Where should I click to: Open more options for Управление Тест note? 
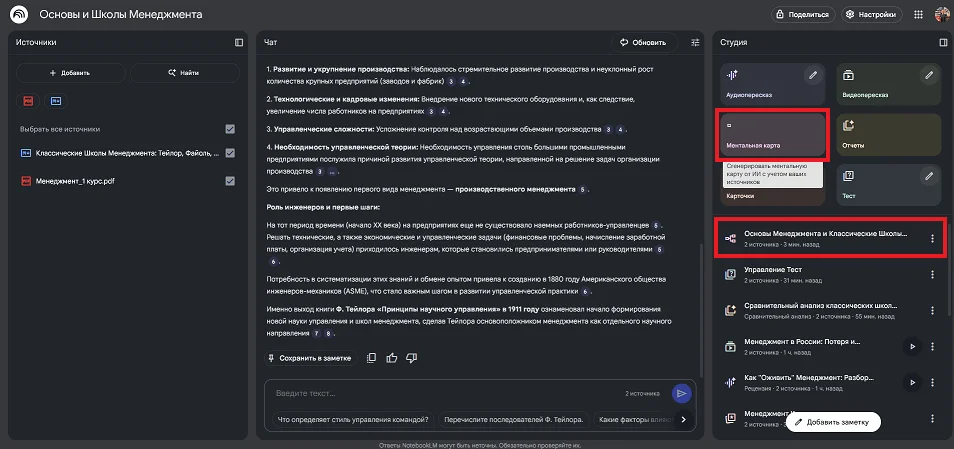932,274
